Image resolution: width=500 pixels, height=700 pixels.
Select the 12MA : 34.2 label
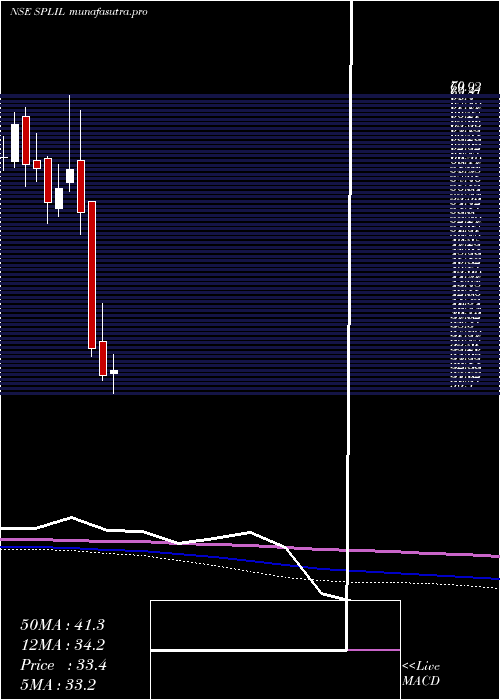tap(62, 645)
